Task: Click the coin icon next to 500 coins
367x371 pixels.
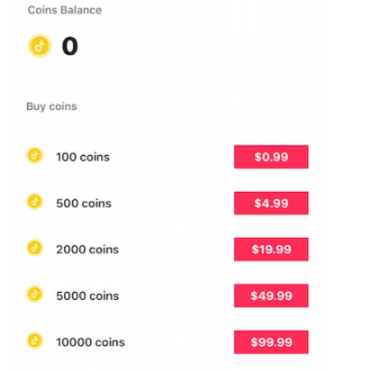Action: pos(35,202)
